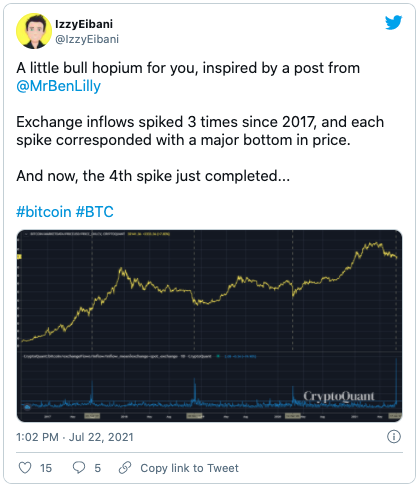Click the reply count 5
Image resolution: width=420 pixels, height=491 pixels.
pos(97,468)
